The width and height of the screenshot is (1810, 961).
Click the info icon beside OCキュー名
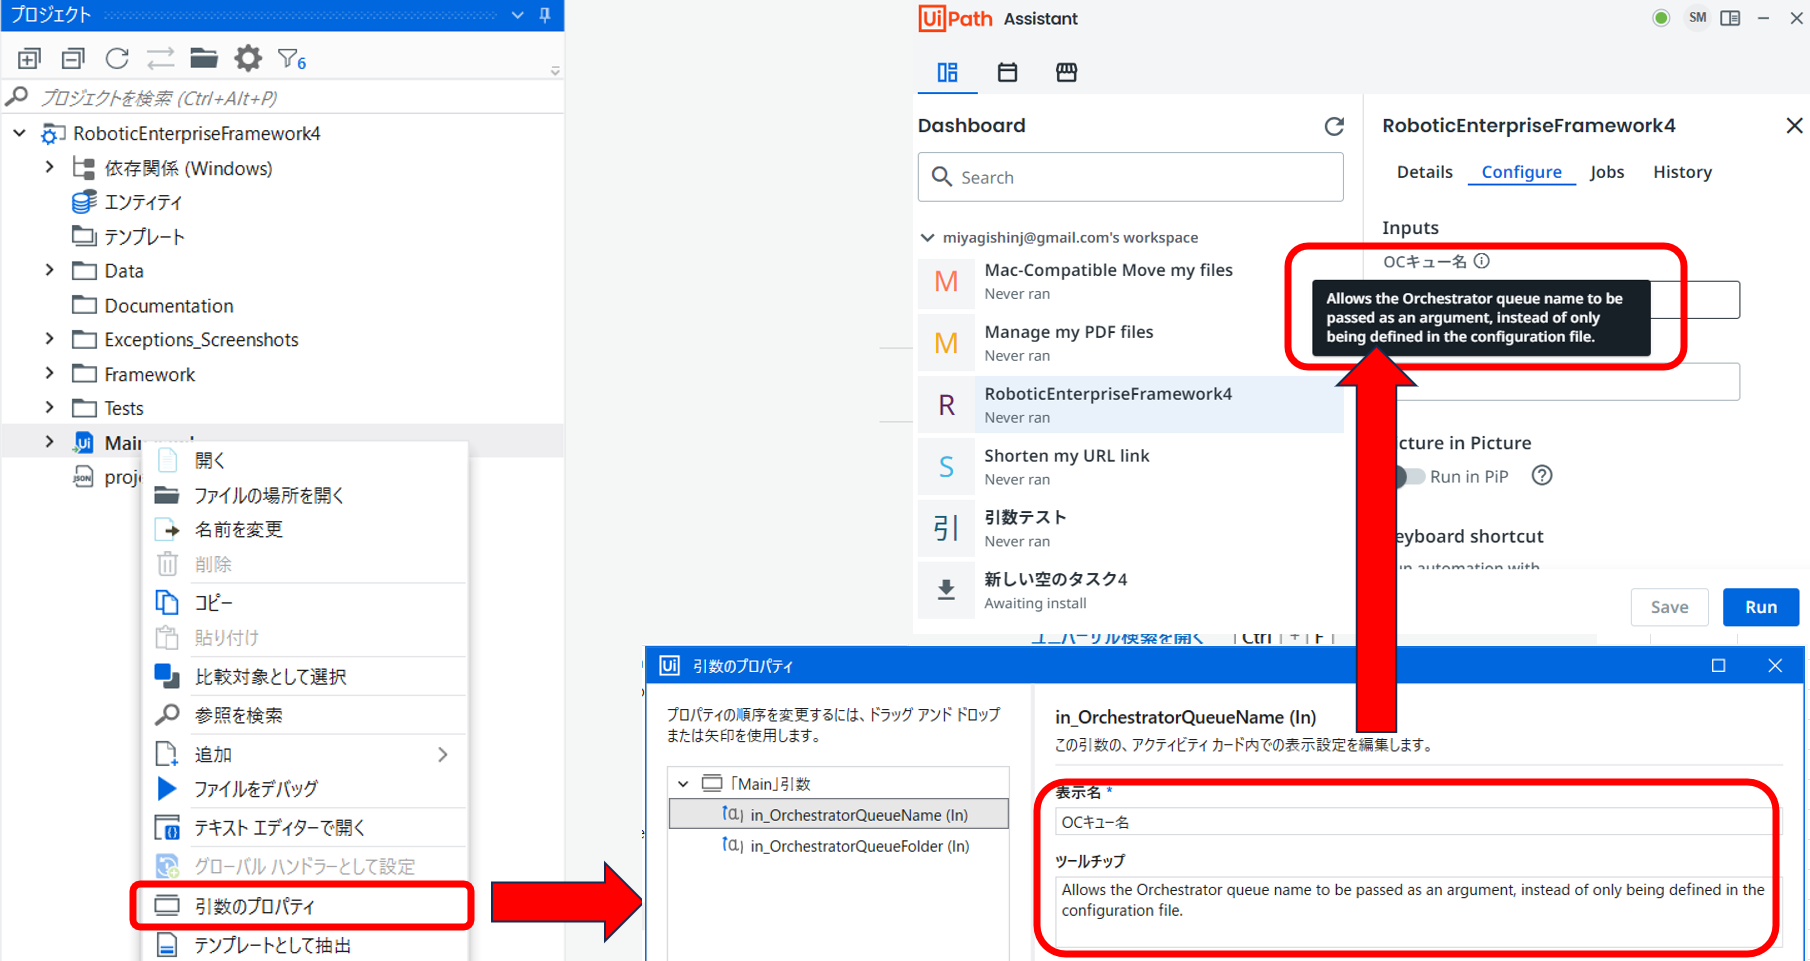[x=1482, y=261]
